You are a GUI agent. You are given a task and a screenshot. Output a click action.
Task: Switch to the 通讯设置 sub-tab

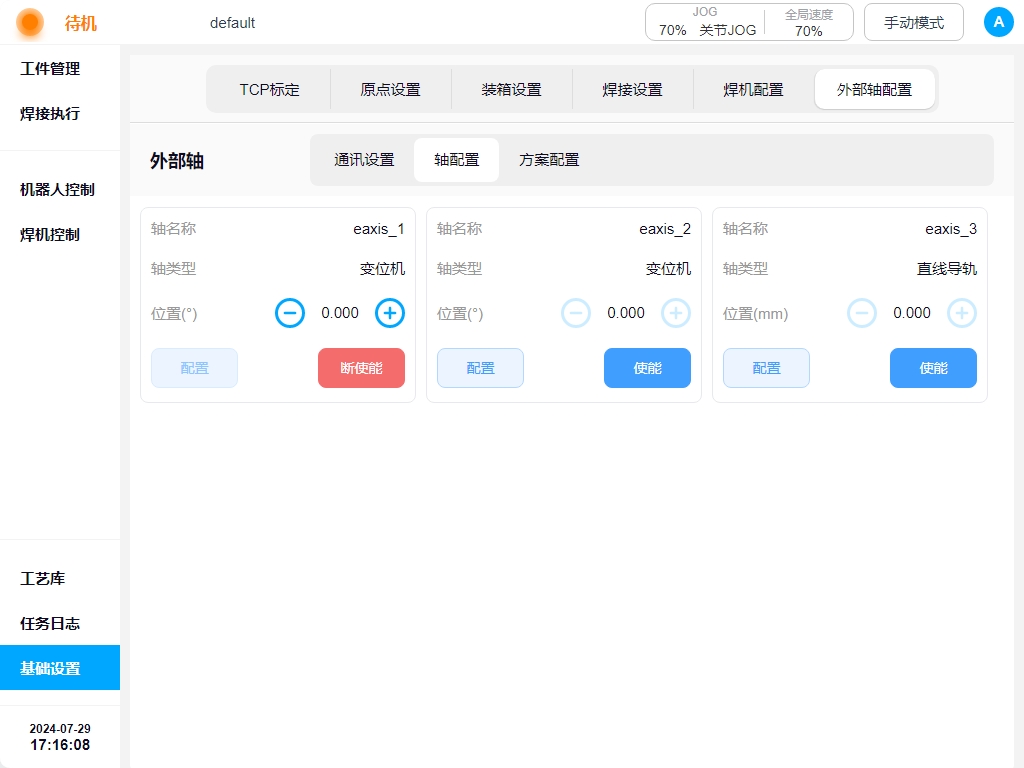point(364,160)
